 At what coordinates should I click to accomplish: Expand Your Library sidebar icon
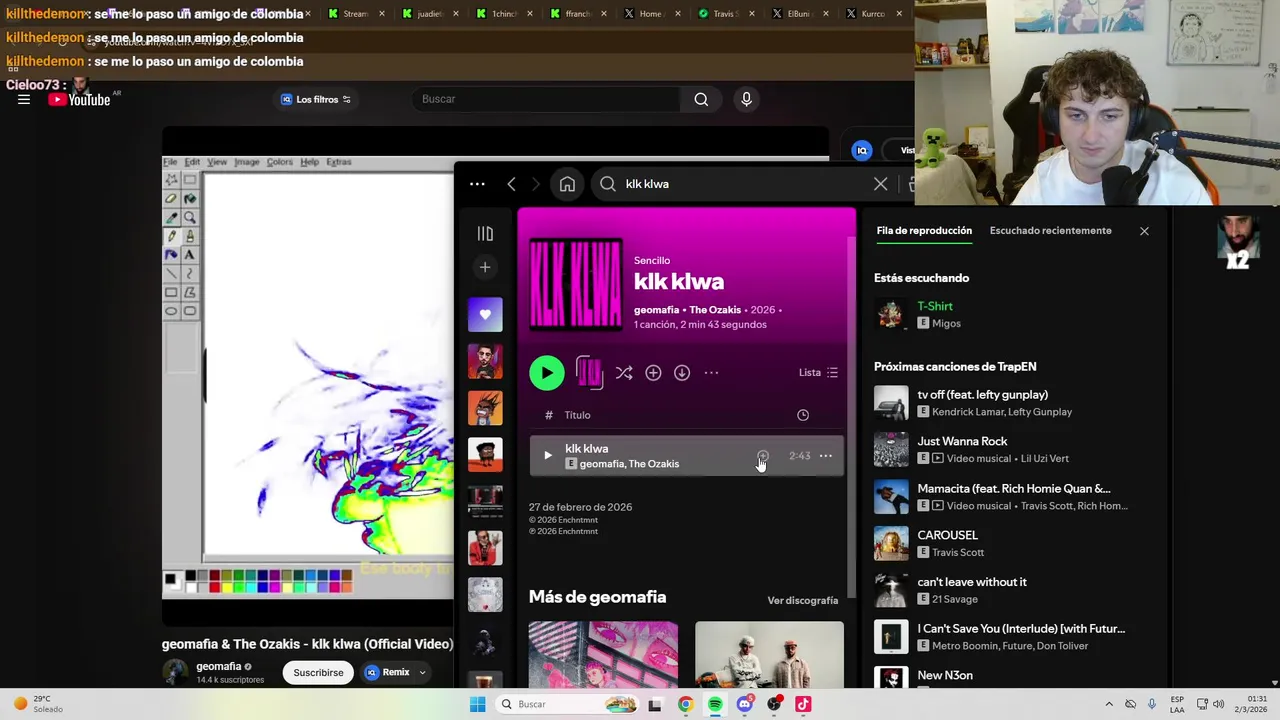pyautogui.click(x=485, y=234)
